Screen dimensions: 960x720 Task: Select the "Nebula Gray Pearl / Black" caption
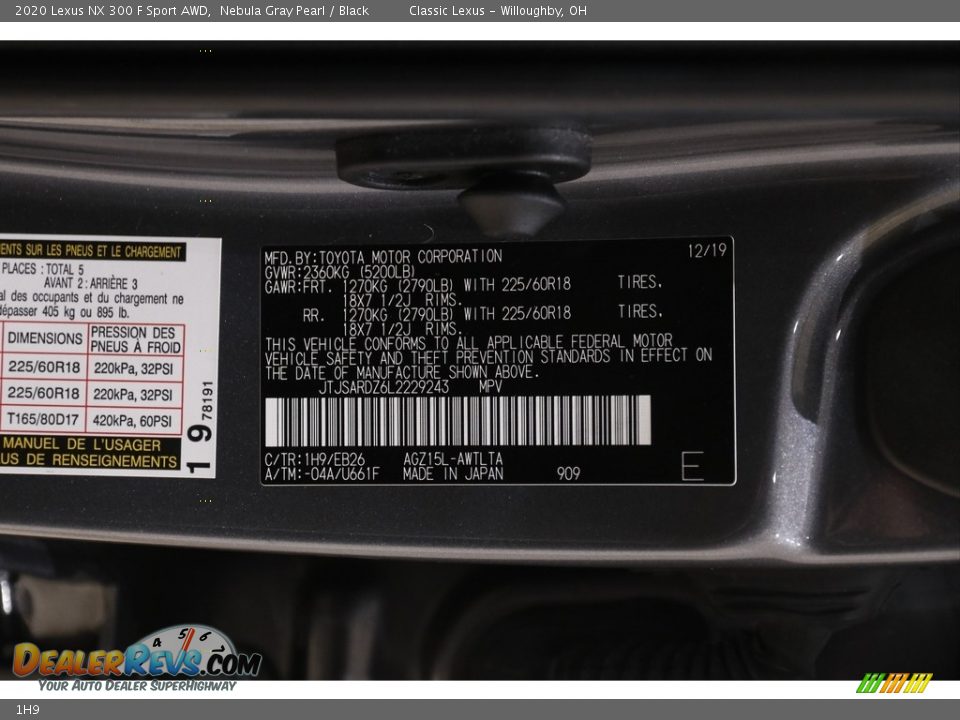click(x=294, y=11)
